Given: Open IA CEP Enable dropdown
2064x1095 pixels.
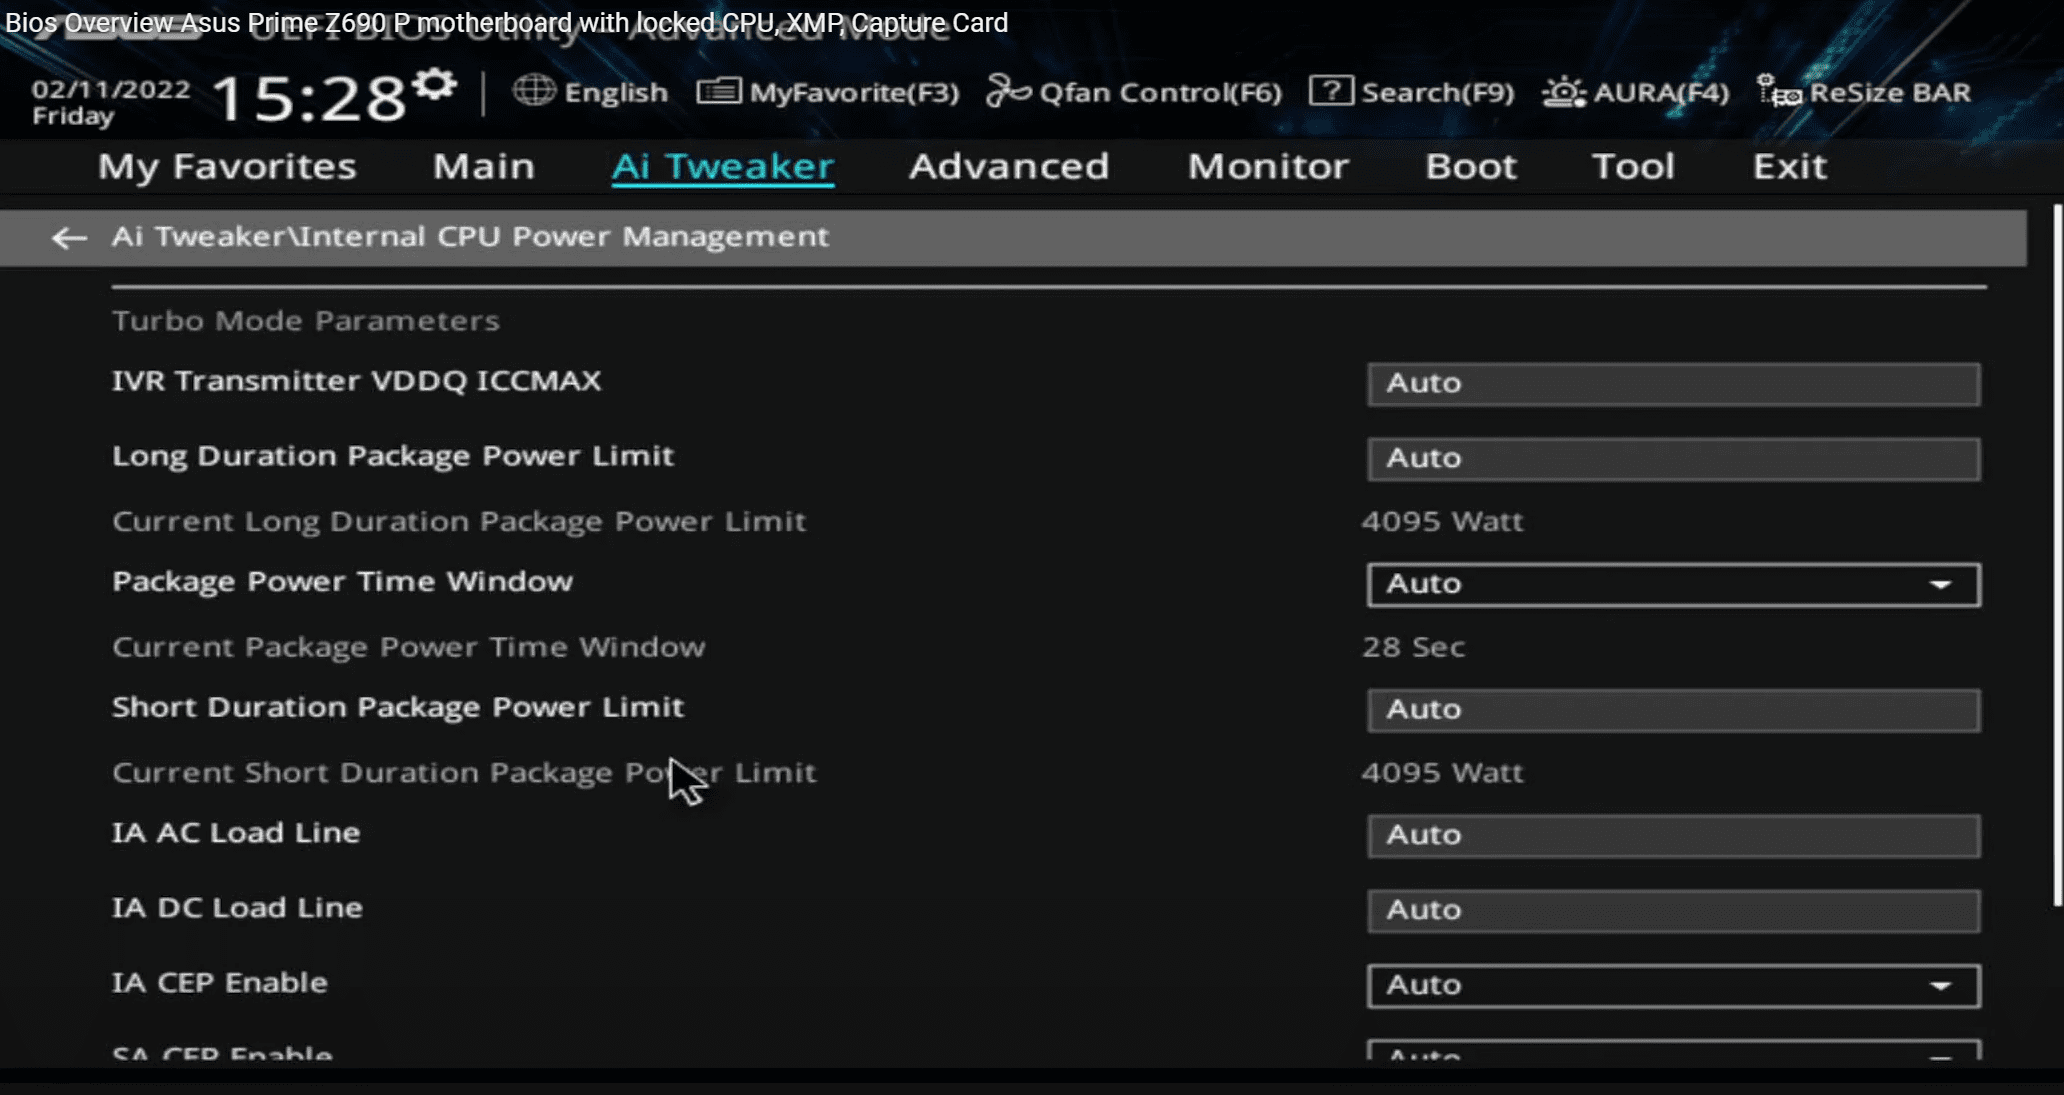Looking at the screenshot, I should 1673,985.
